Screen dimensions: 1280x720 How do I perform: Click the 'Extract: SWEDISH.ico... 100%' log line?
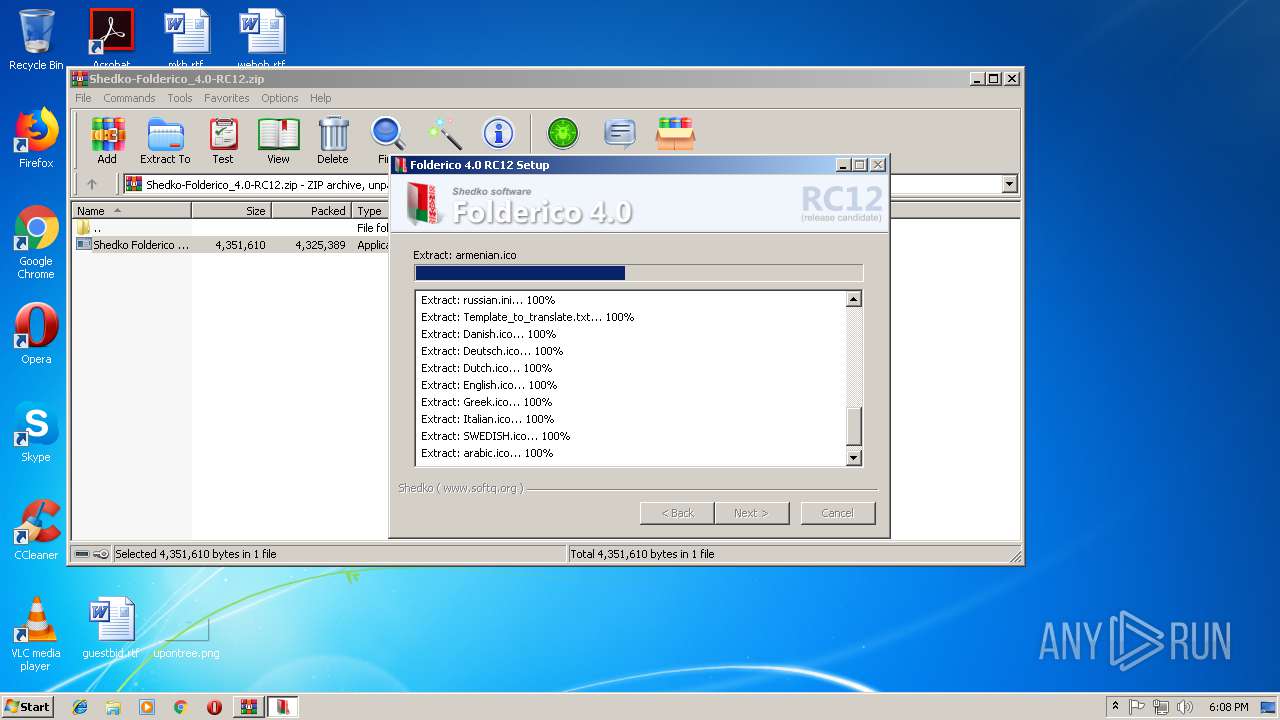point(495,436)
